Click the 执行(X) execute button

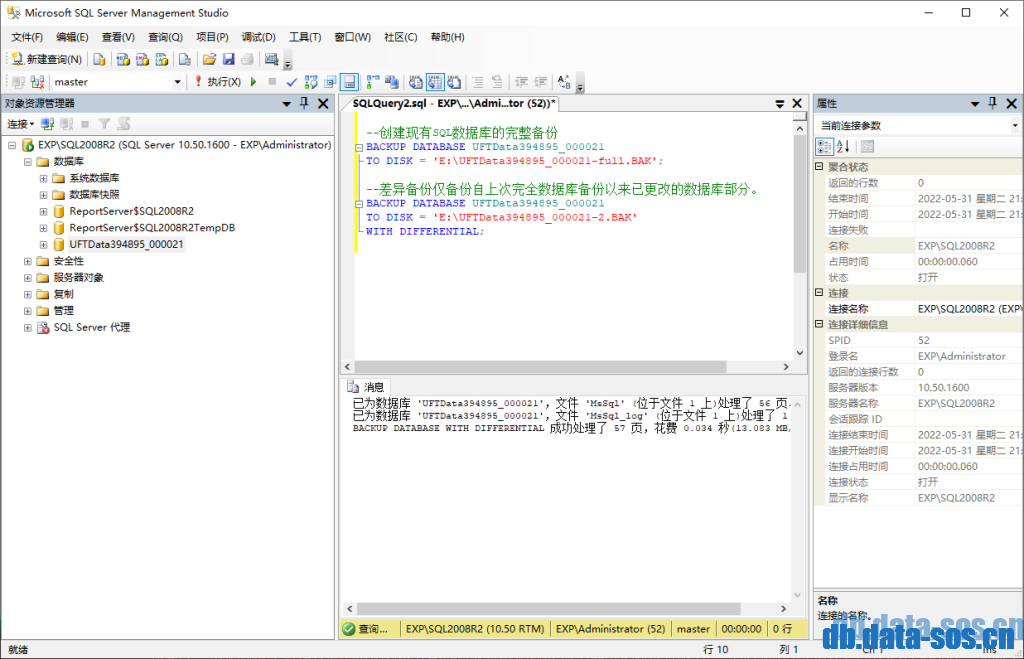(x=217, y=82)
